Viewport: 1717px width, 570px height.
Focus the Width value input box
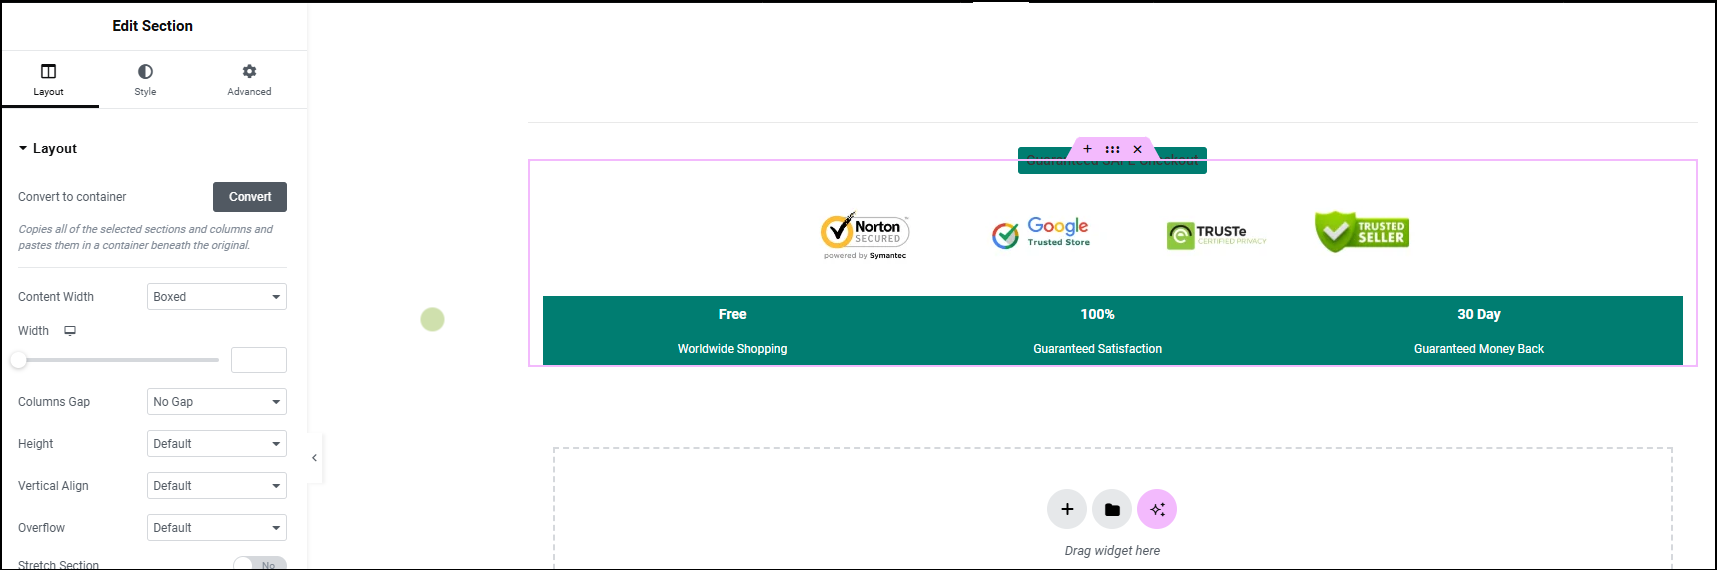point(259,360)
